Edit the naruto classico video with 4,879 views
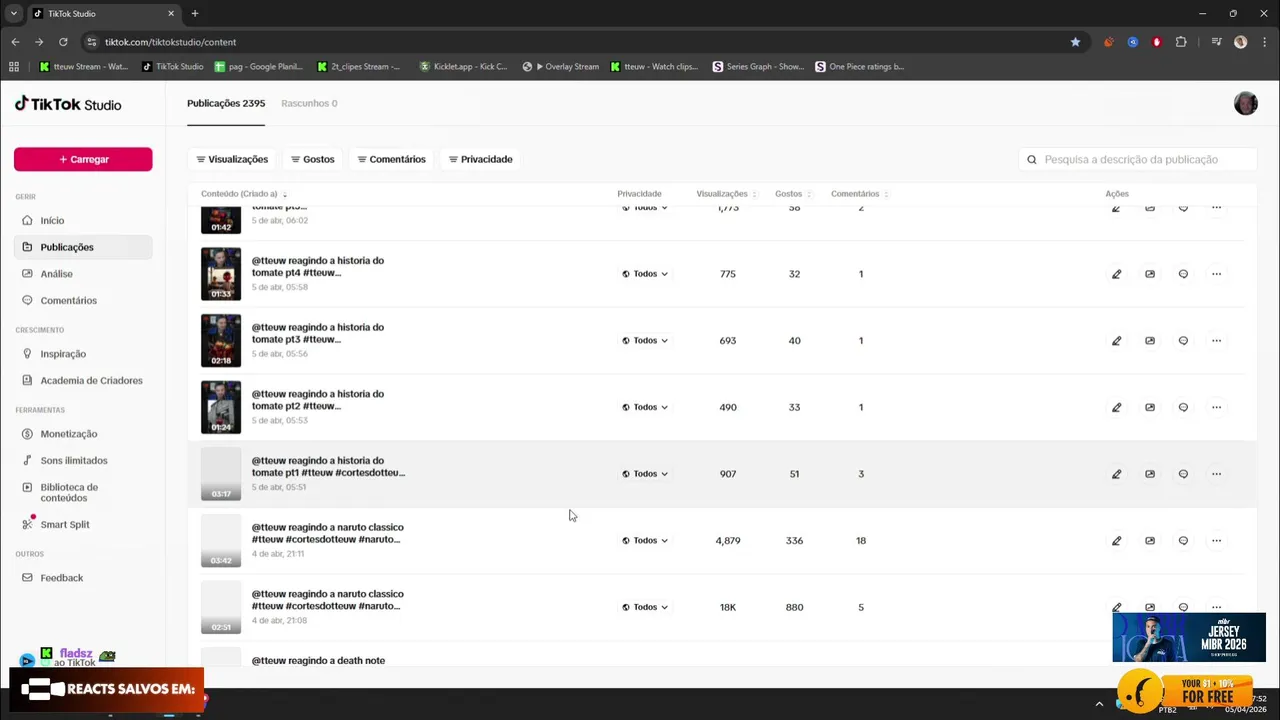1280x720 pixels. pyautogui.click(x=1116, y=541)
